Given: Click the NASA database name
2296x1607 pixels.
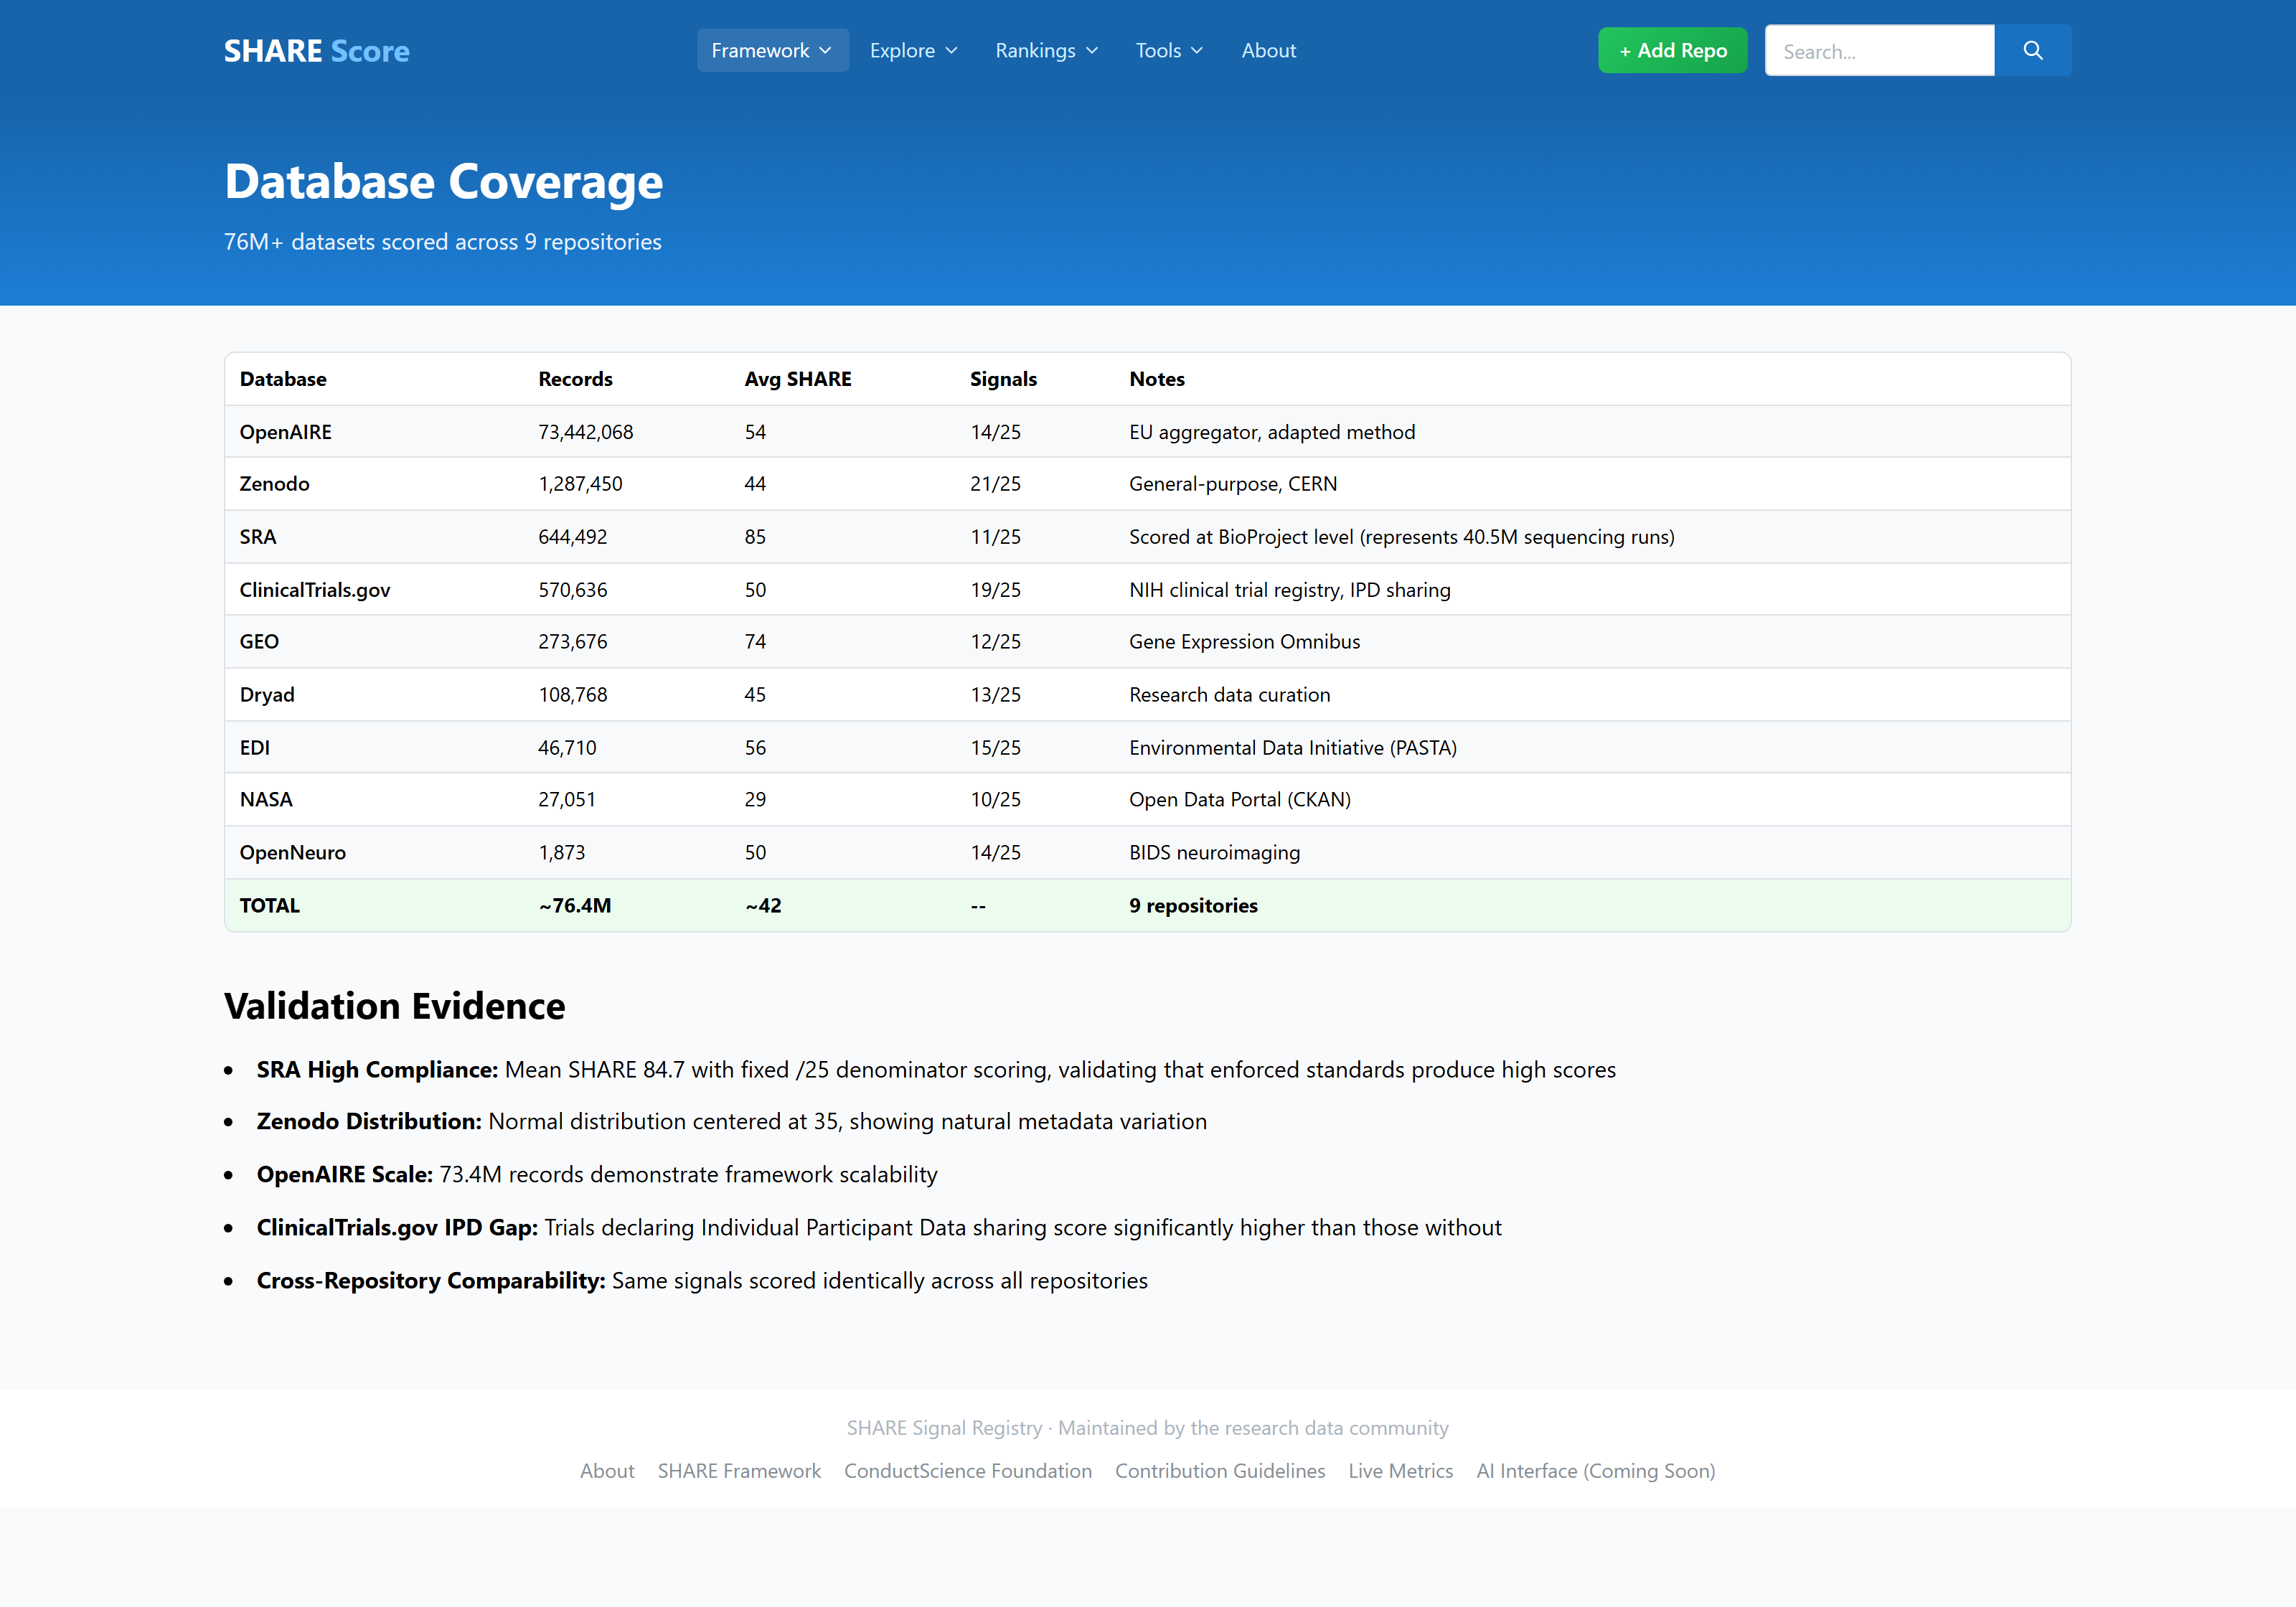Looking at the screenshot, I should click(266, 800).
